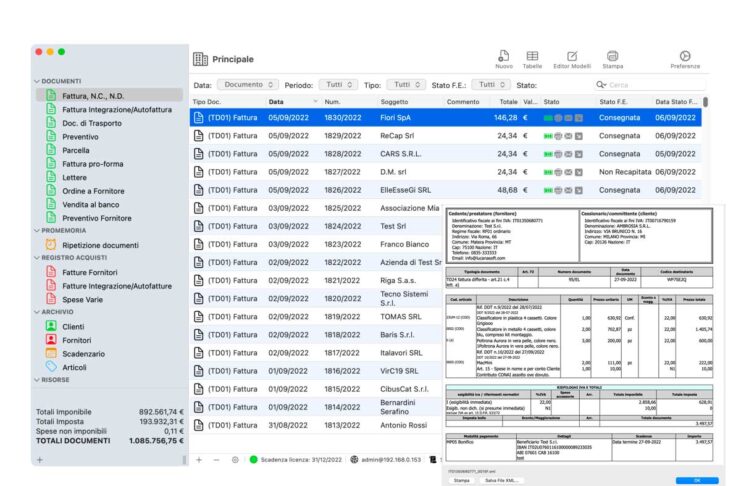Select invoice 1830/2022 Fiori SpA row
Viewport: 741px width, 486px height.
pyautogui.click(x=446, y=118)
